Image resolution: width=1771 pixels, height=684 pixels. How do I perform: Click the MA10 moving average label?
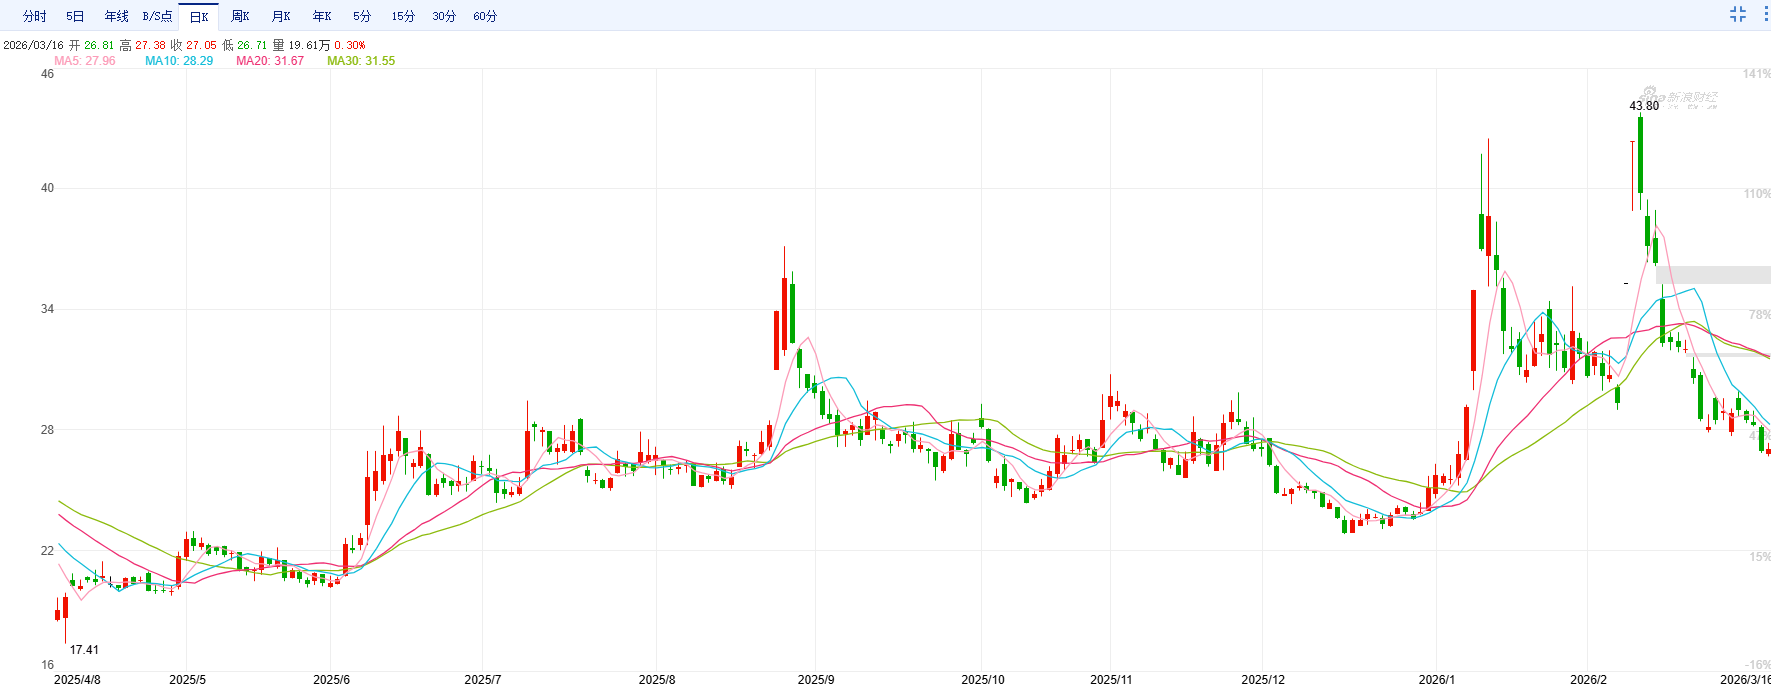click(x=179, y=61)
